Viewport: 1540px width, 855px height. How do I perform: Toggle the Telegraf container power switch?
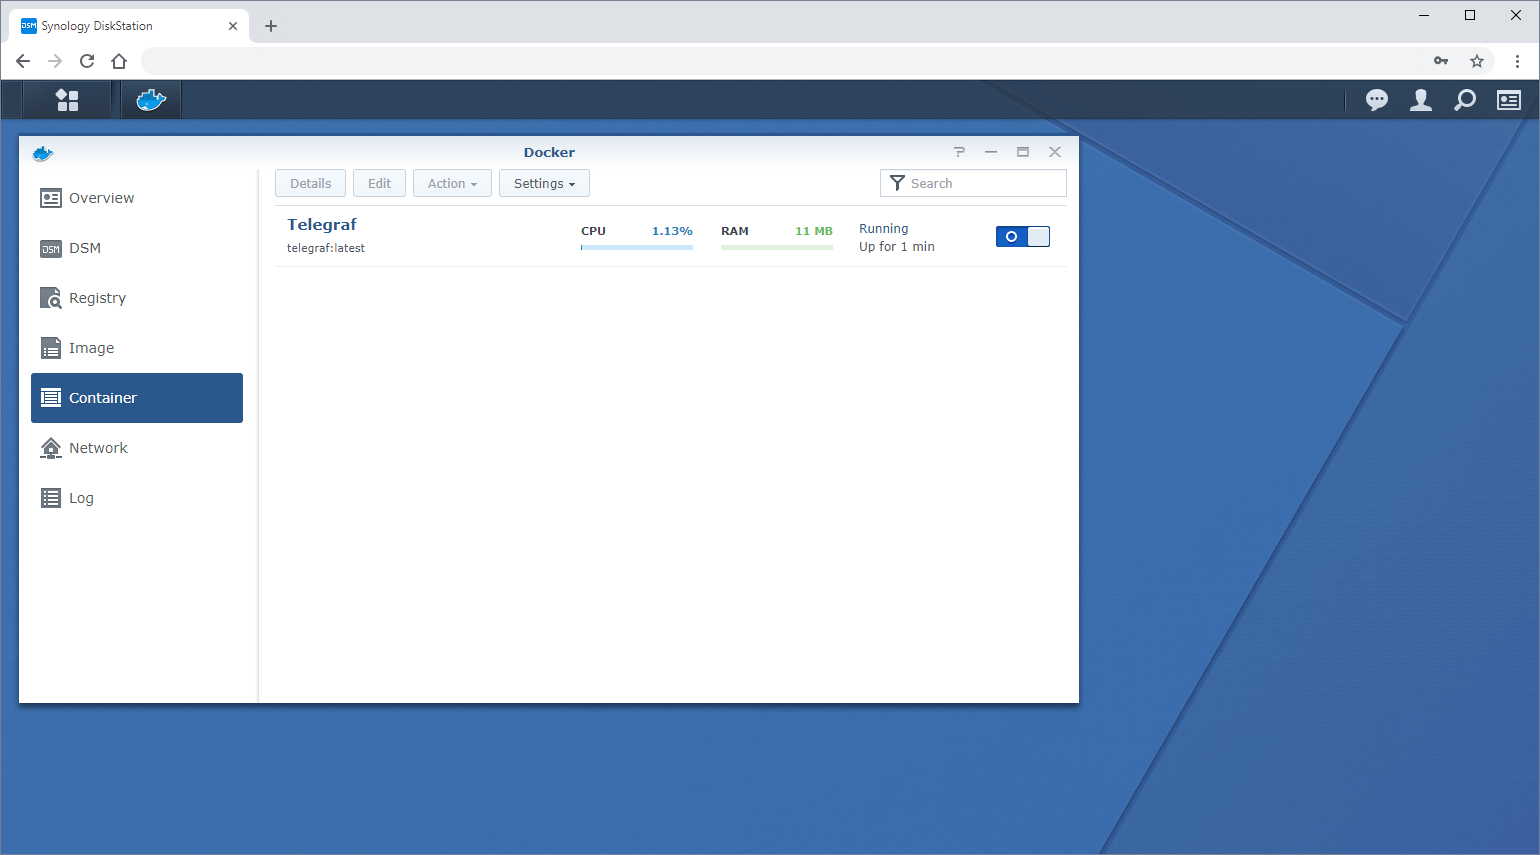click(1023, 237)
